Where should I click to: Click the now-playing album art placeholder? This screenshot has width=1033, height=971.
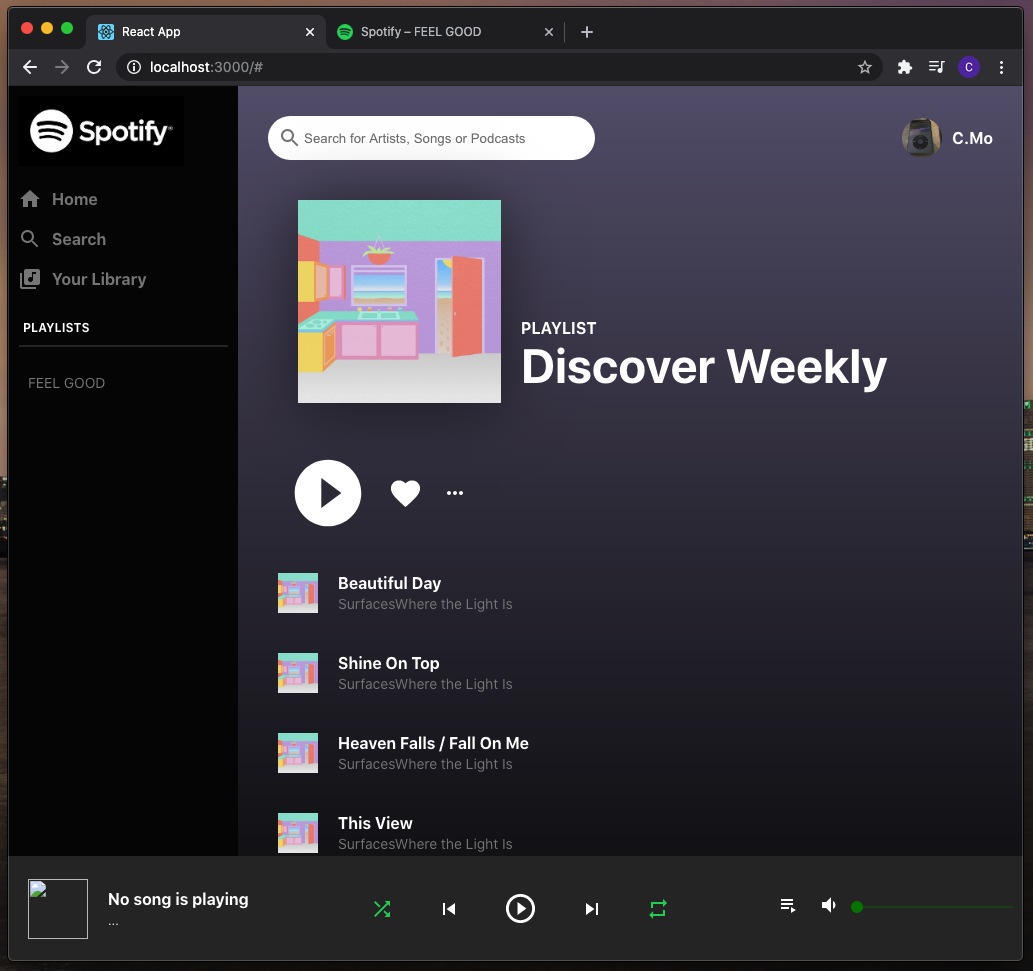tap(58, 908)
